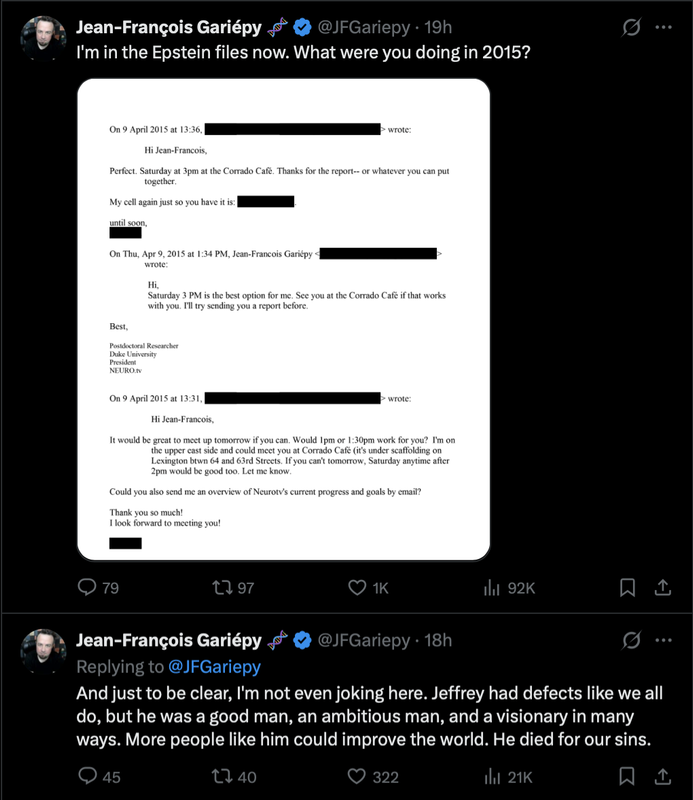The height and width of the screenshot is (800, 693).
Task: Share the second reply tweet
Action: (x=663, y=776)
